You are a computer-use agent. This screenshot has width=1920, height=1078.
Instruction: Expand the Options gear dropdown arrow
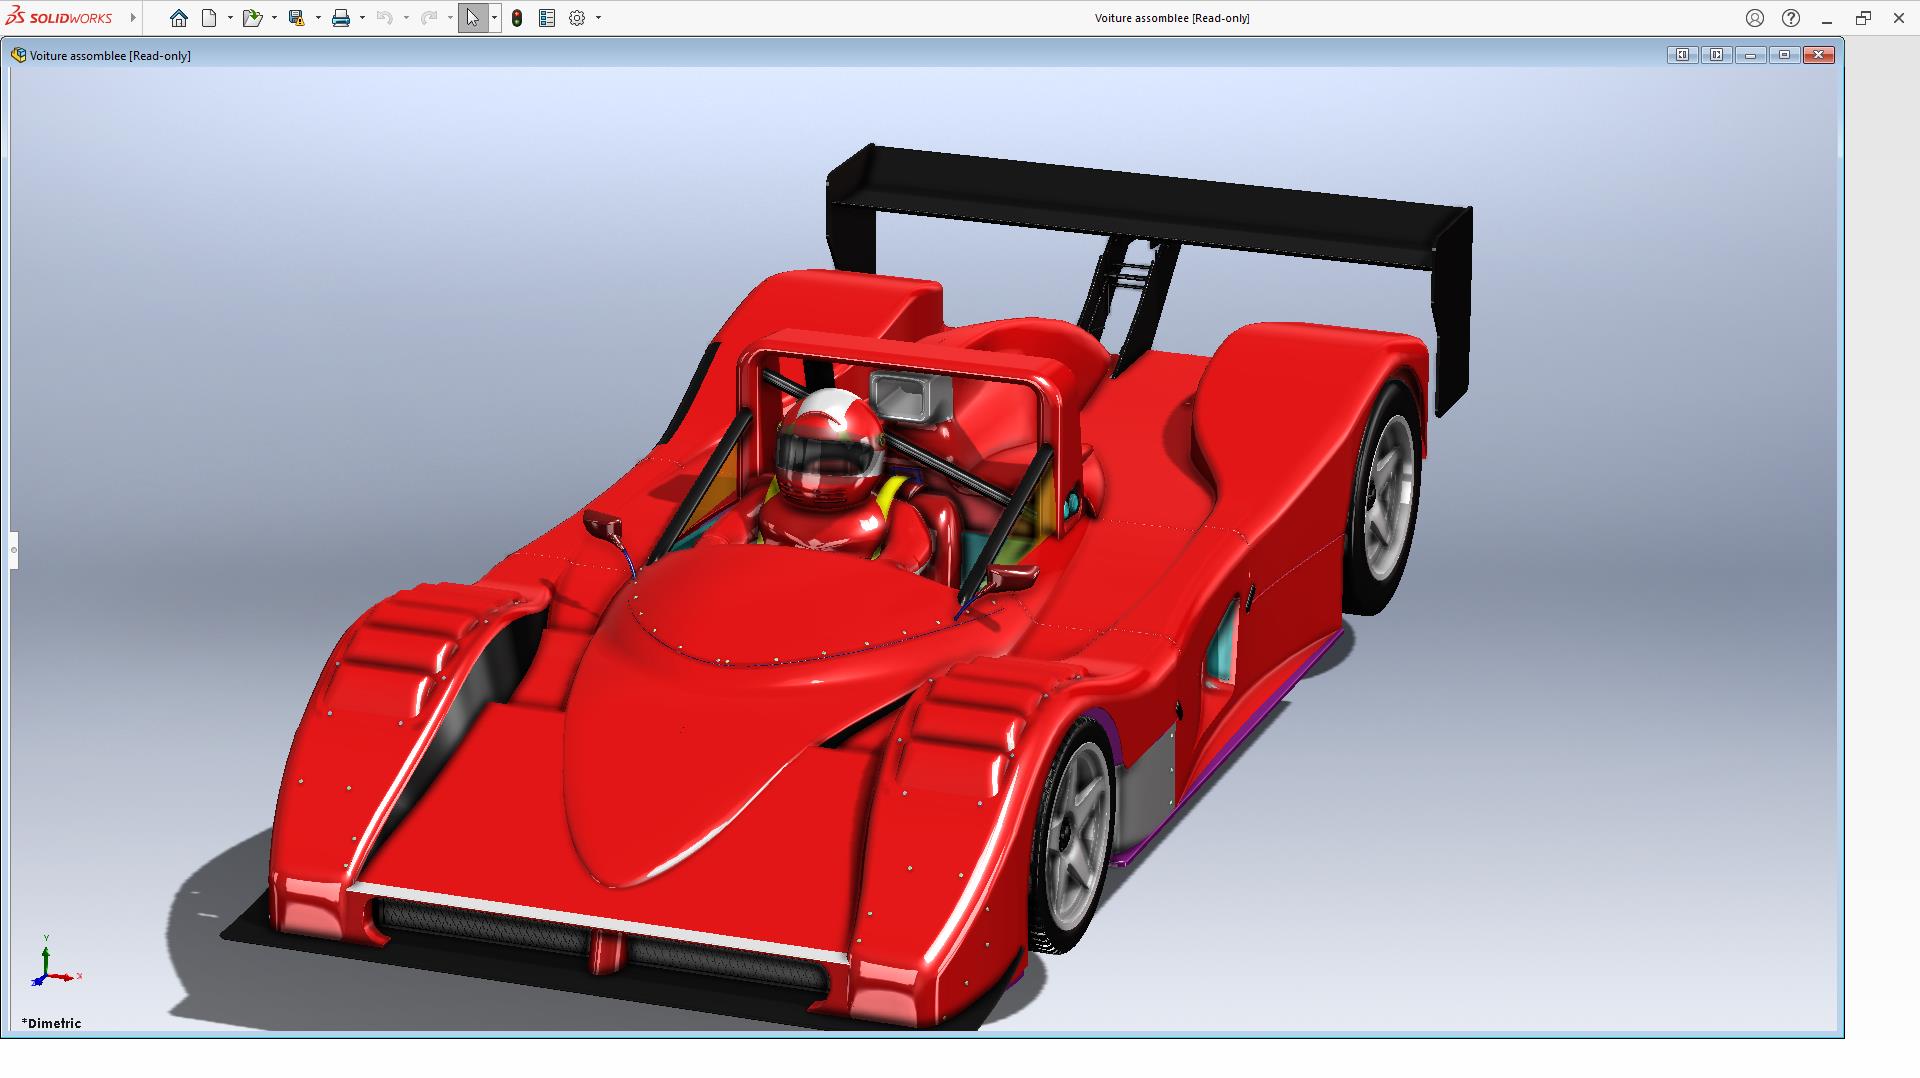pyautogui.click(x=598, y=18)
